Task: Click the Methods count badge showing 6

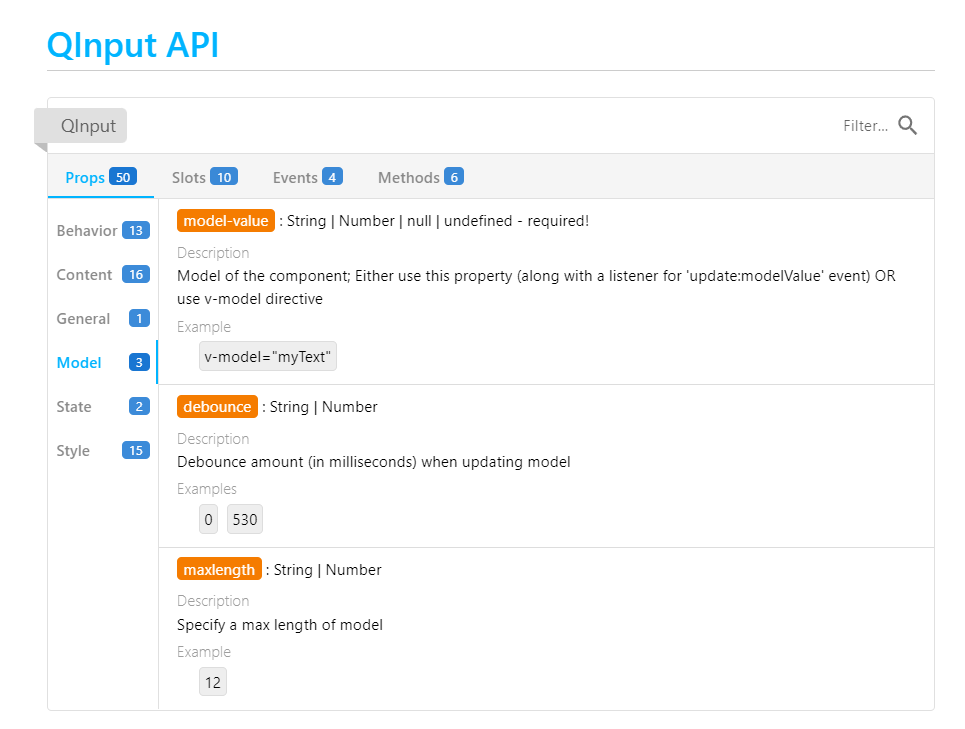Action: point(453,177)
